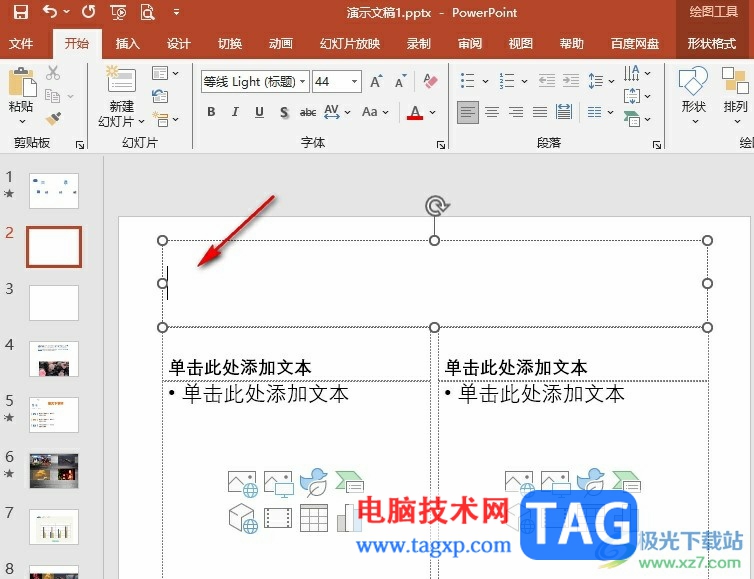Toggle text Shadow S button
The image size is (754, 579).
pos(284,113)
